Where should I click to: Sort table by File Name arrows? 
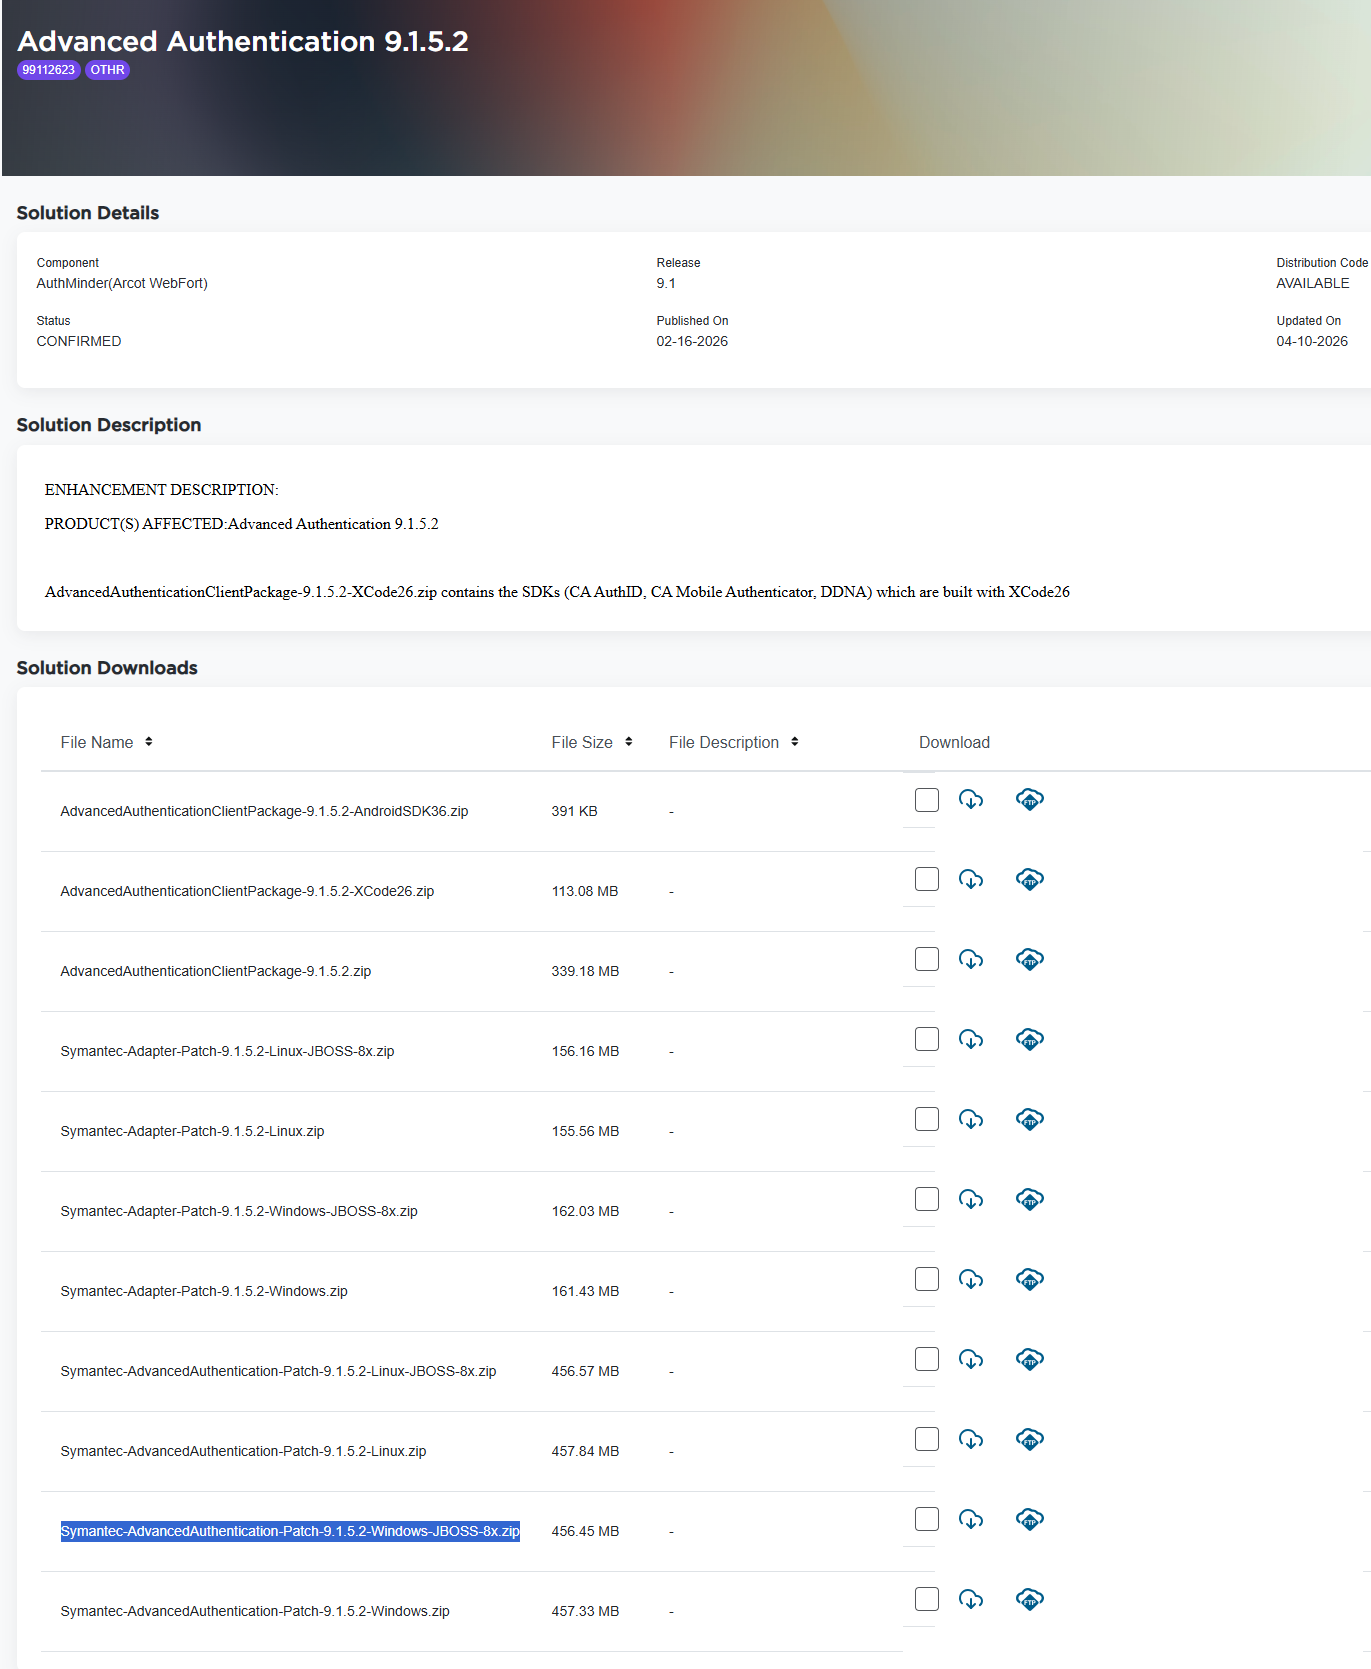click(149, 742)
